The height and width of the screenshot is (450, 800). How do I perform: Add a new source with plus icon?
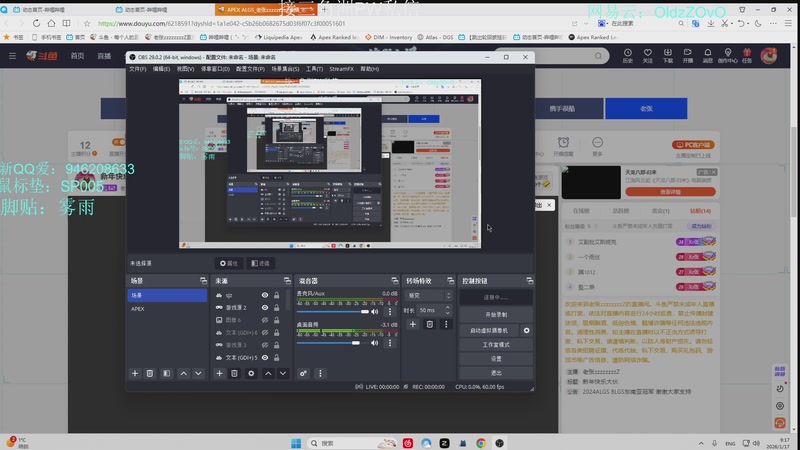[x=219, y=373]
